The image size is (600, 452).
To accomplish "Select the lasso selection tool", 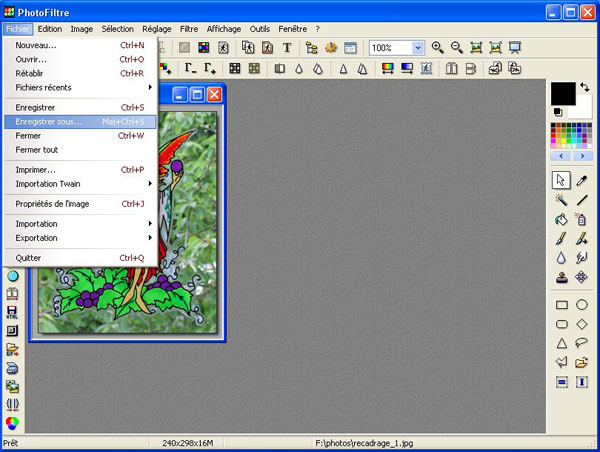I will pyautogui.click(x=582, y=343).
